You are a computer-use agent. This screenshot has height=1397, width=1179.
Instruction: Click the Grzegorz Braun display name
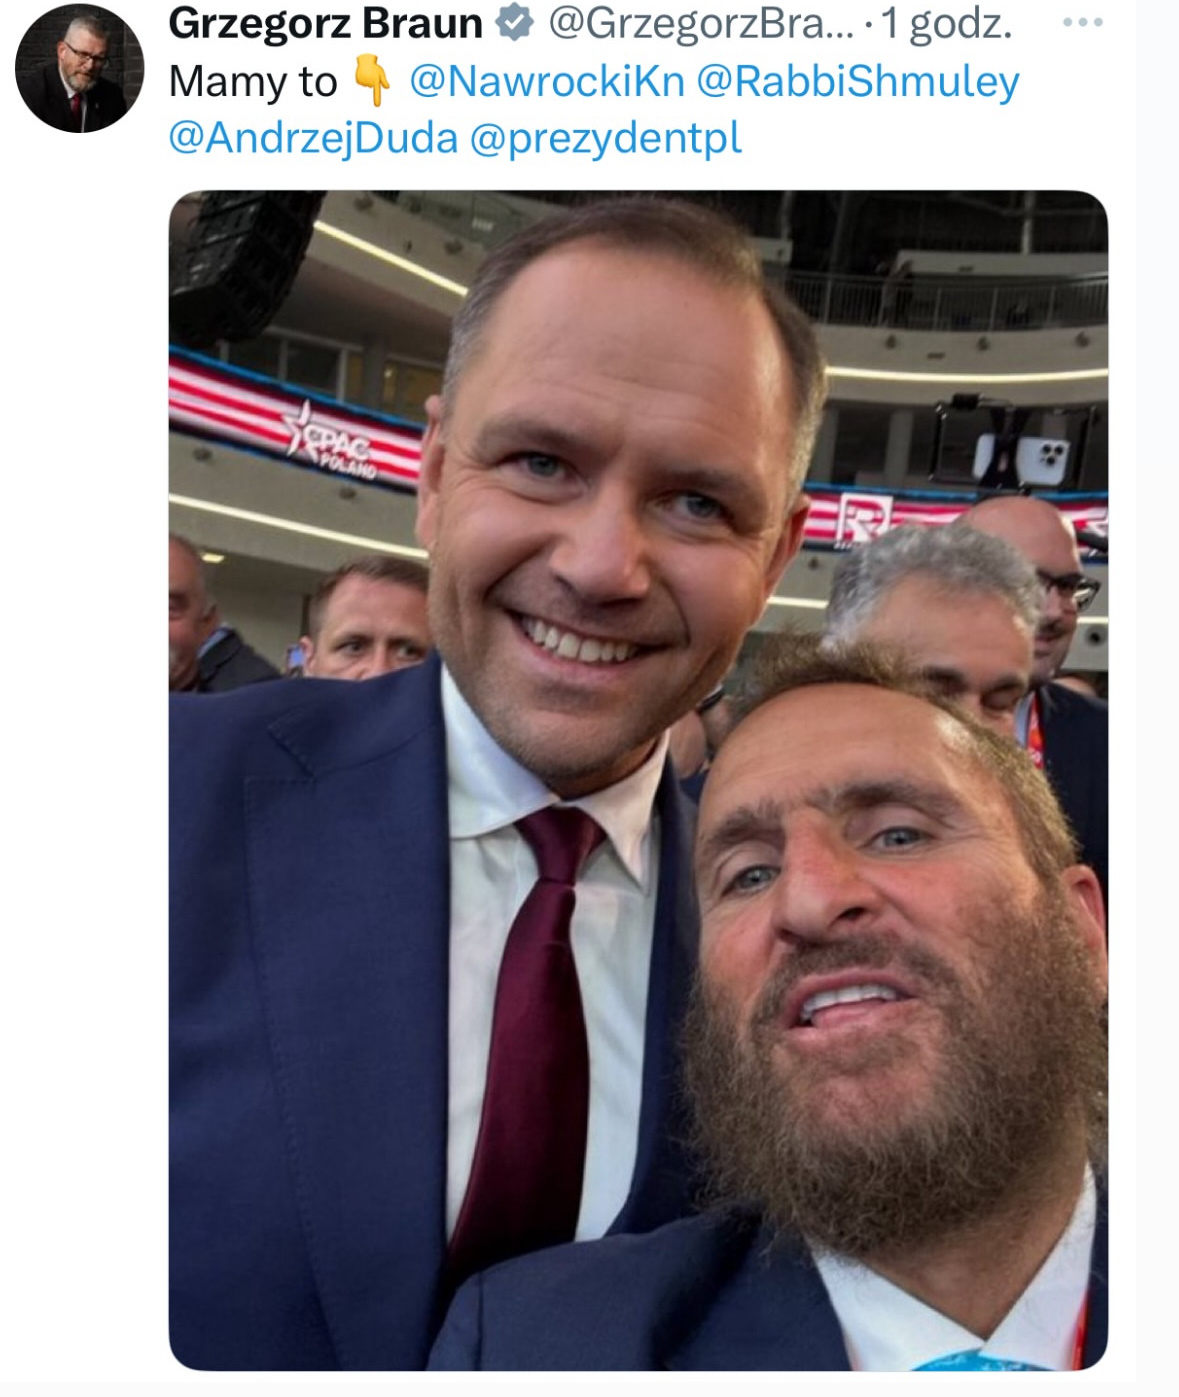tap(325, 23)
